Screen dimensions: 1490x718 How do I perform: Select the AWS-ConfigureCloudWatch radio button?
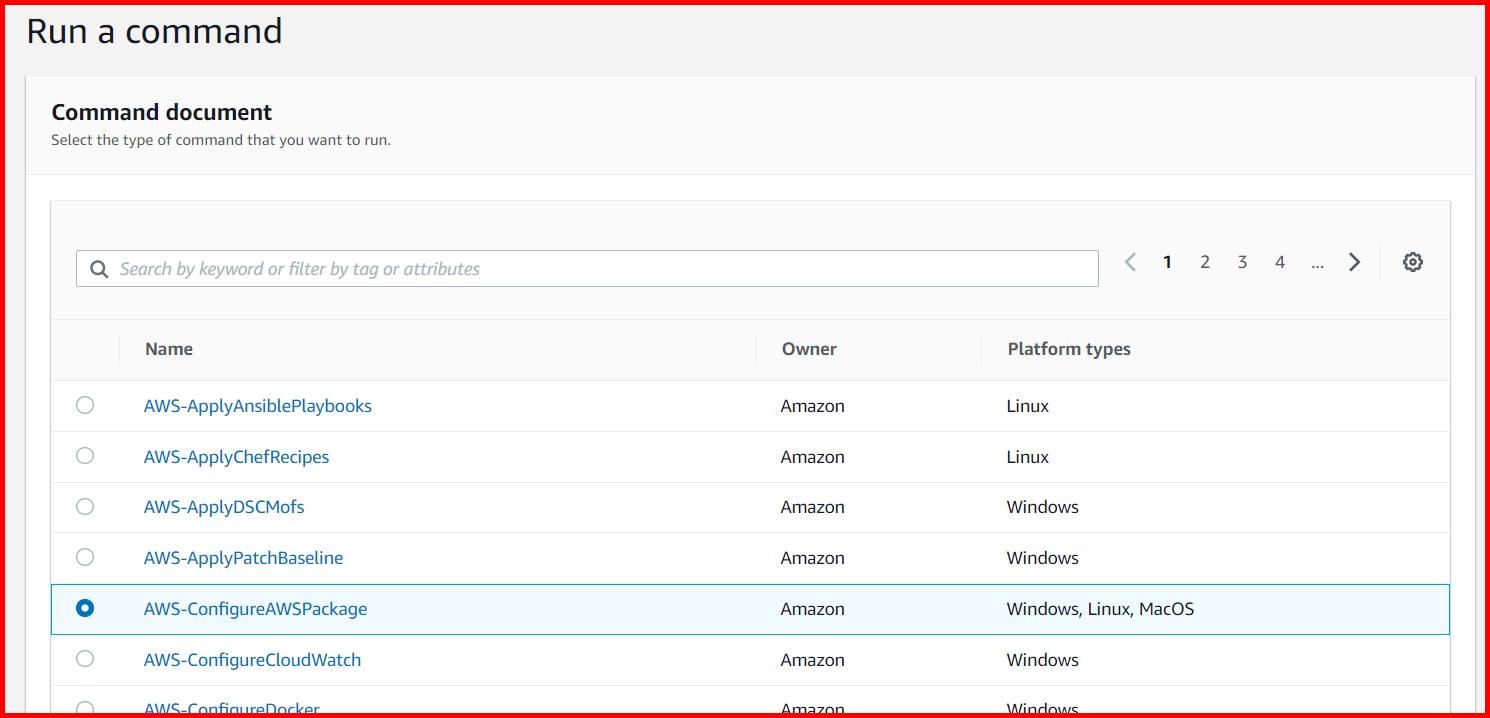pos(85,659)
